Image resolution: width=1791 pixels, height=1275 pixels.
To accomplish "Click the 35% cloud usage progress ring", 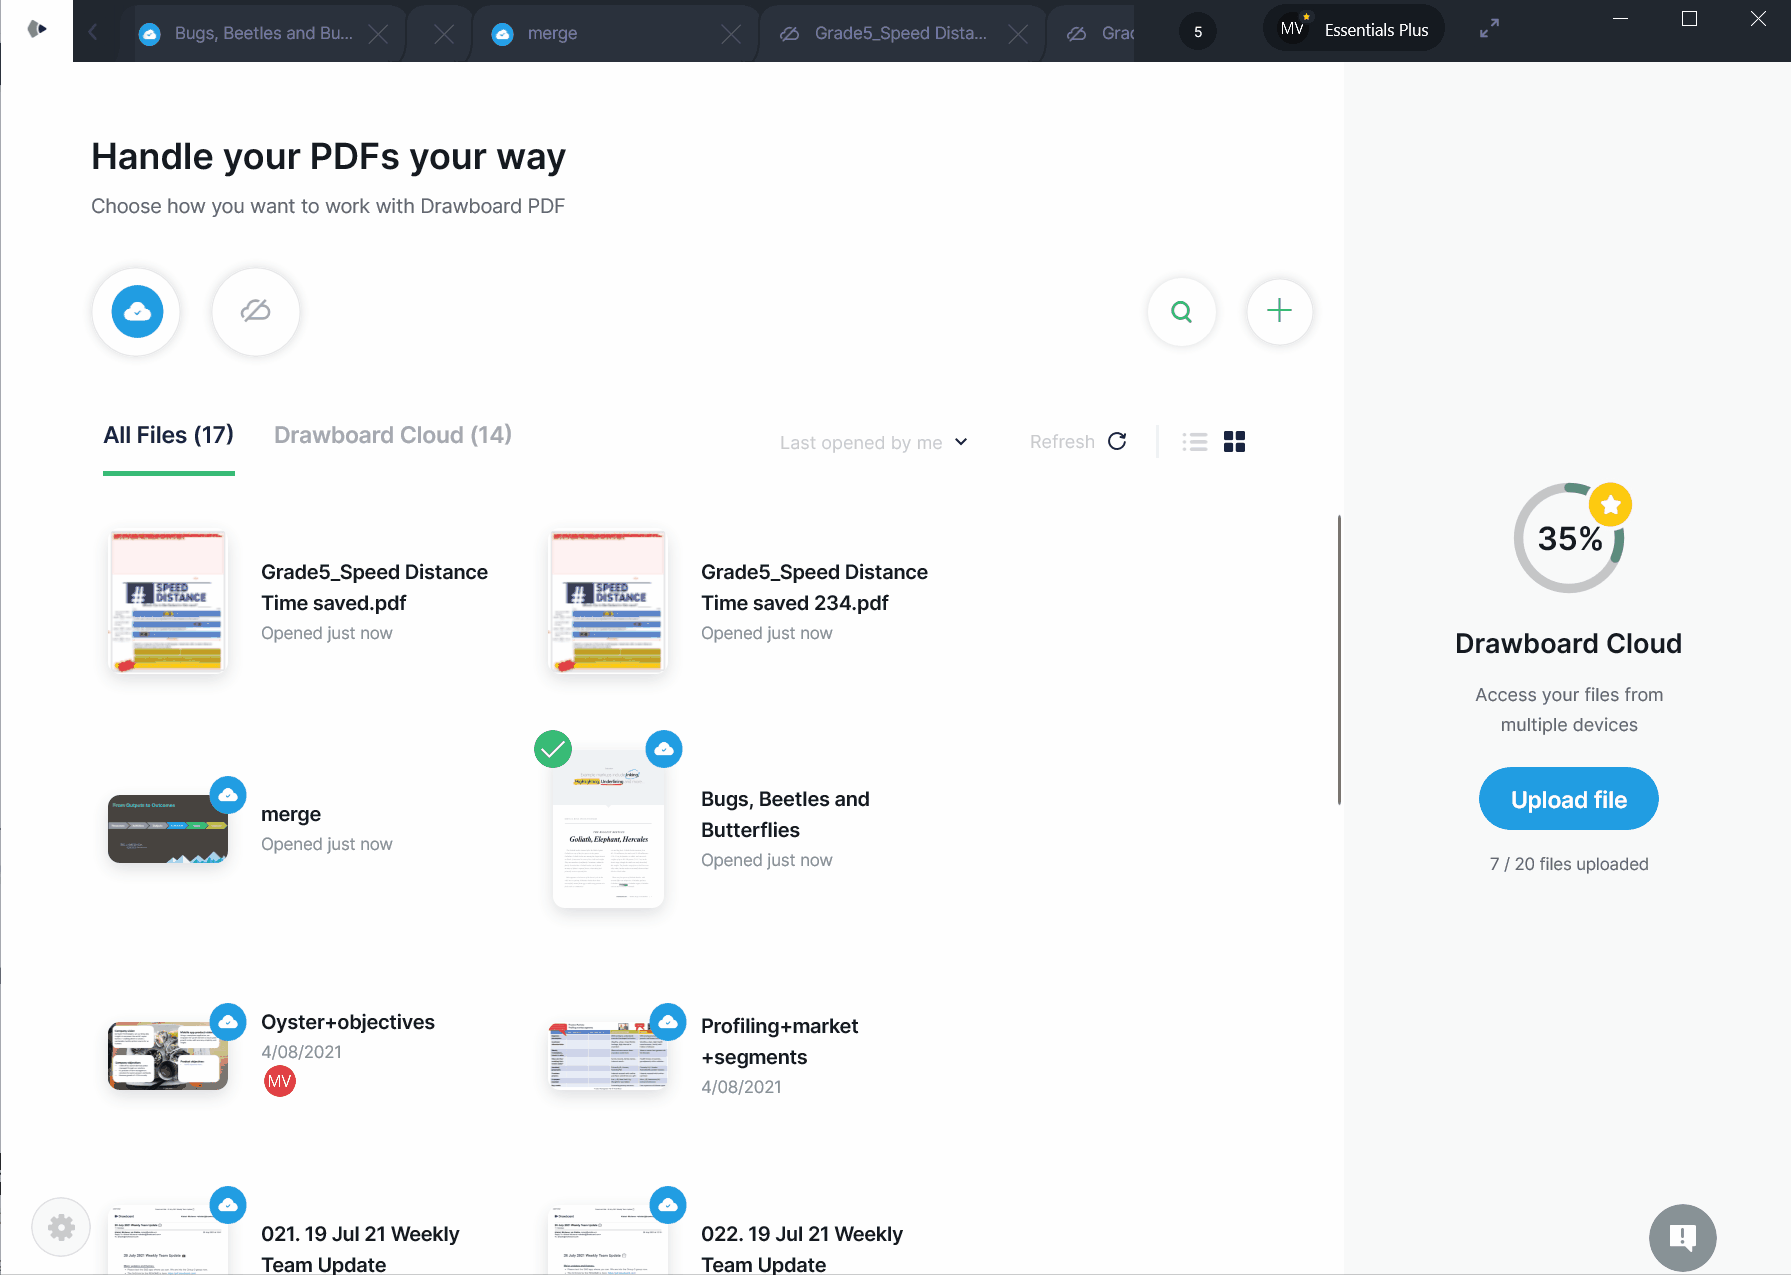I will (x=1569, y=538).
